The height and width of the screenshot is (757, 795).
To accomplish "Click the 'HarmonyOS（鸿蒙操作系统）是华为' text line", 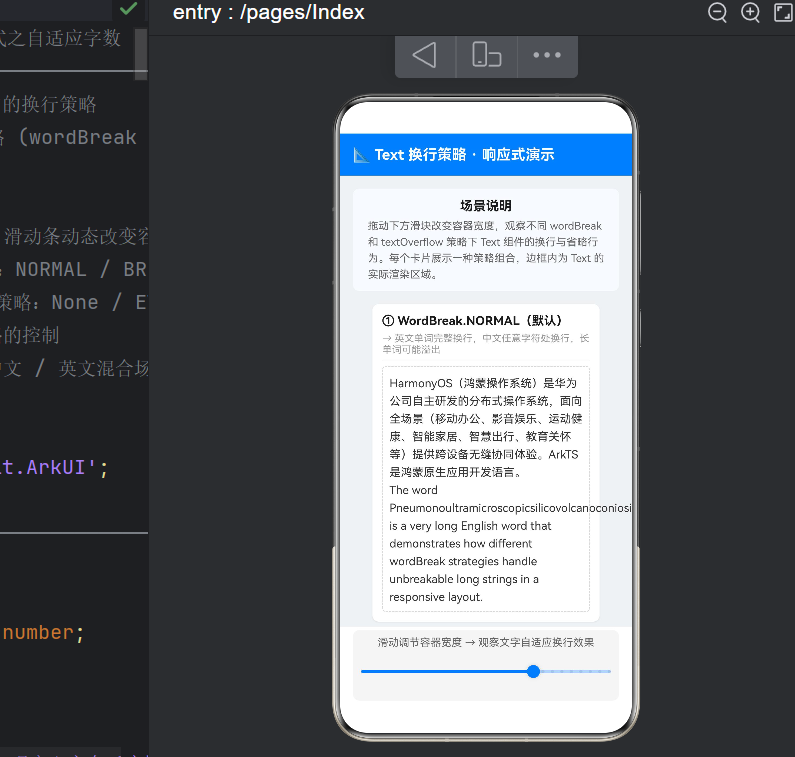I will [483, 383].
